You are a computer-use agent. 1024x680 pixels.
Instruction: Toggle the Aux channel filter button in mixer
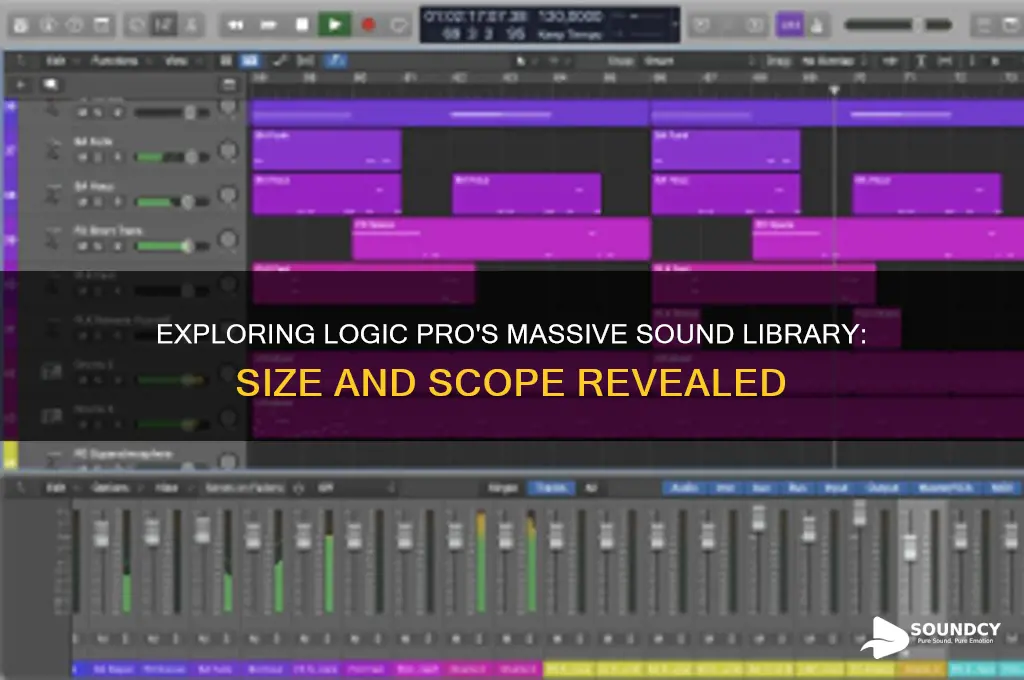(x=762, y=488)
